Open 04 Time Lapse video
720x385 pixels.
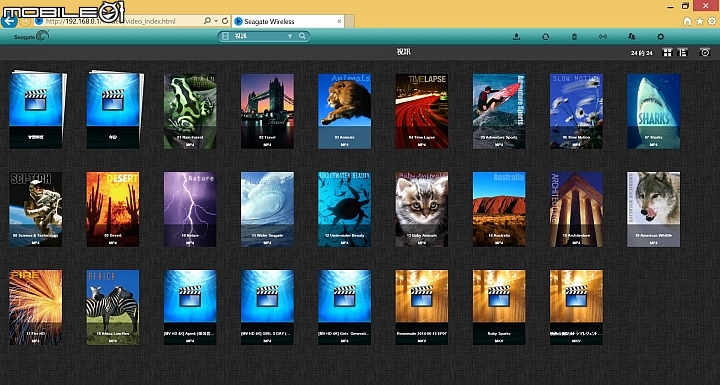[422, 111]
